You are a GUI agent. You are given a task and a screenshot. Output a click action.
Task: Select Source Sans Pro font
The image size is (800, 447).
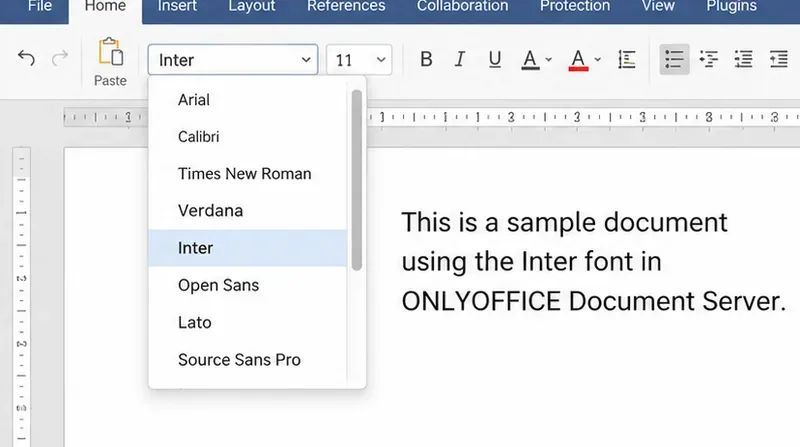[x=247, y=360]
